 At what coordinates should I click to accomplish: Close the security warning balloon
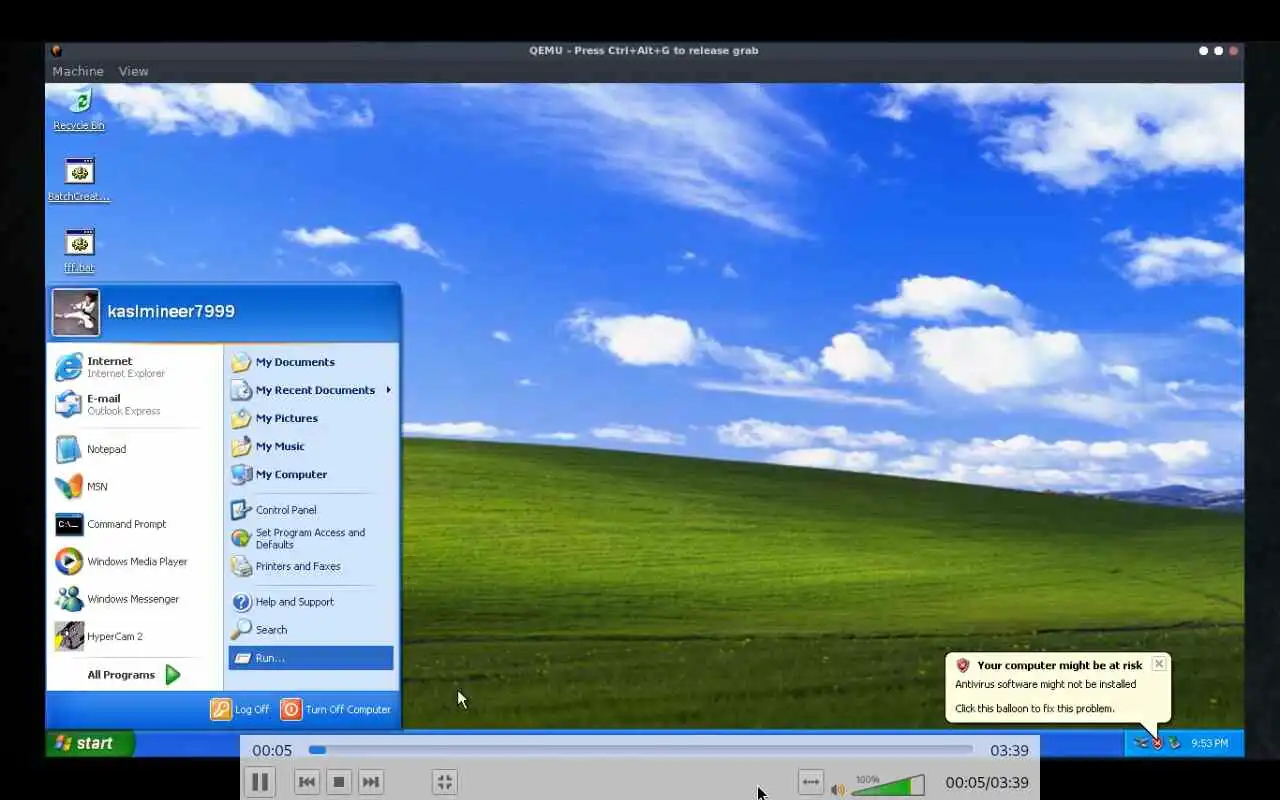(x=1159, y=664)
